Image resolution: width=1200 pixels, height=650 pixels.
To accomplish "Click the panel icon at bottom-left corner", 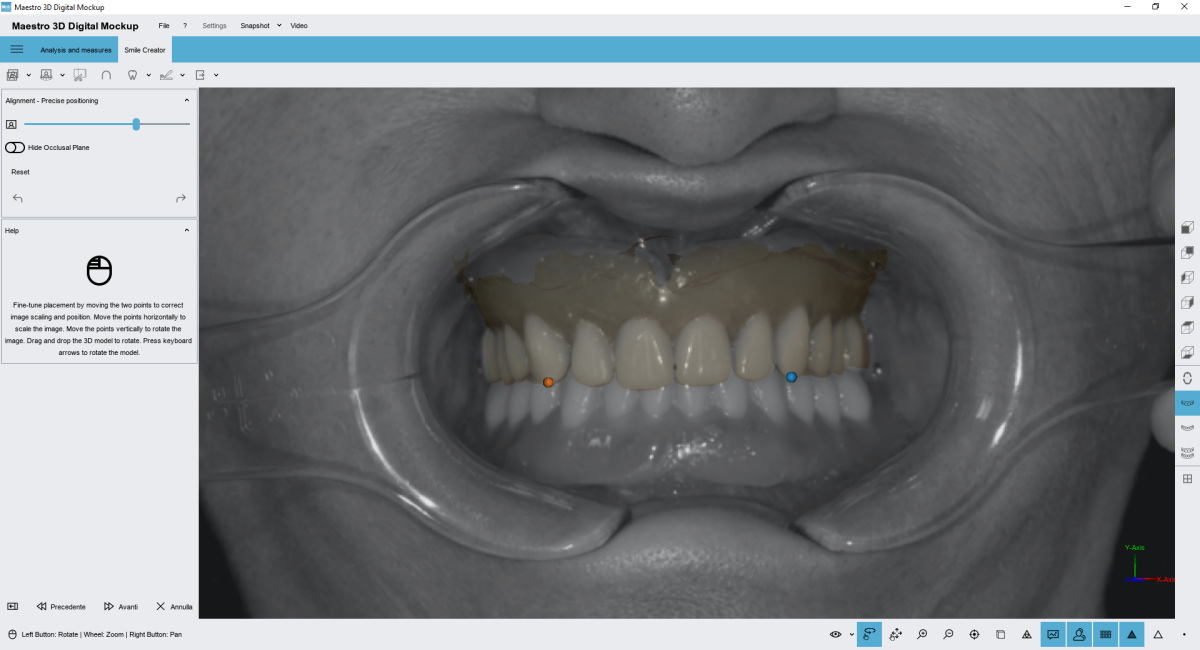I will [13, 606].
